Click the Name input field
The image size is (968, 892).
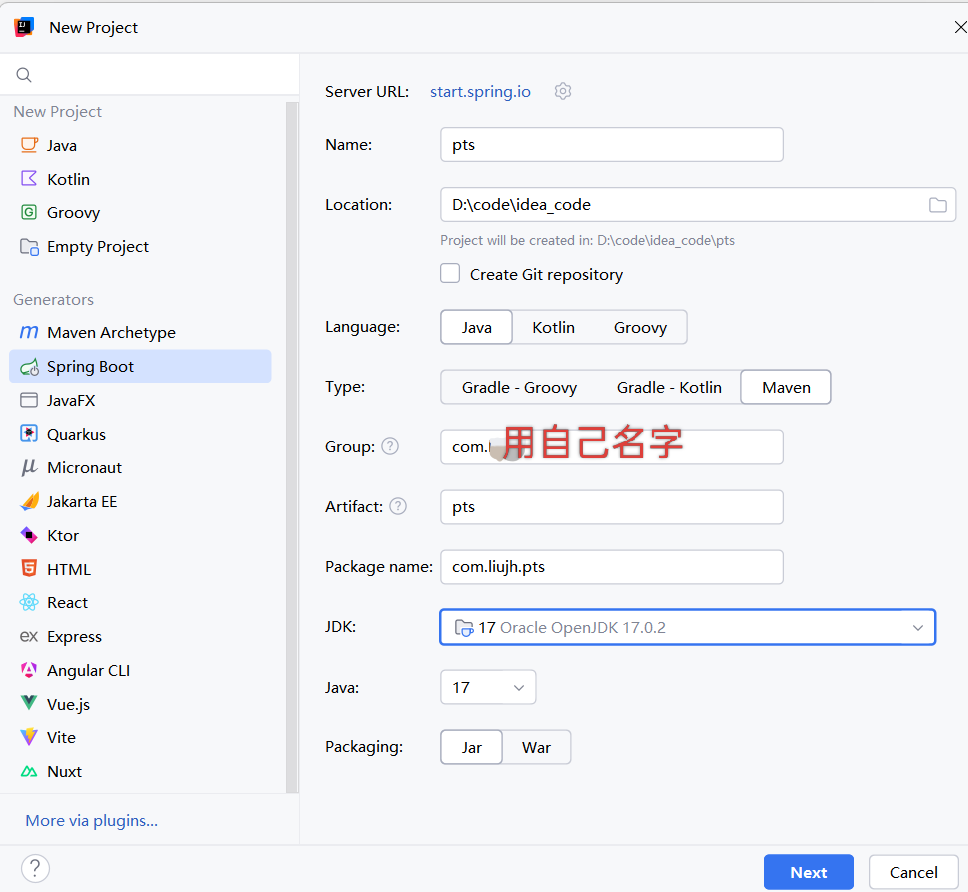612,145
